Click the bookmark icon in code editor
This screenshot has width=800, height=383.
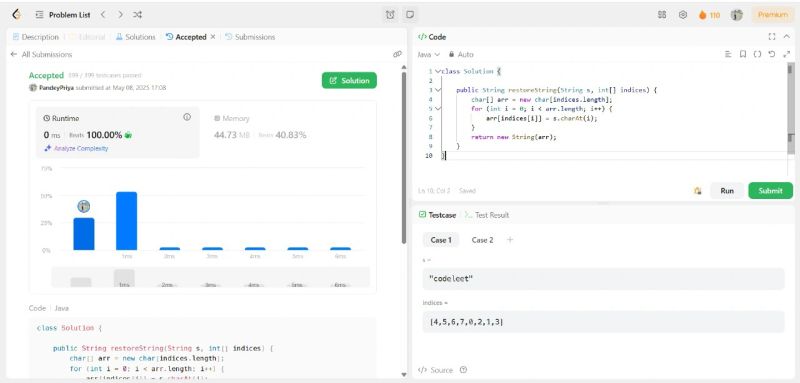(743, 54)
